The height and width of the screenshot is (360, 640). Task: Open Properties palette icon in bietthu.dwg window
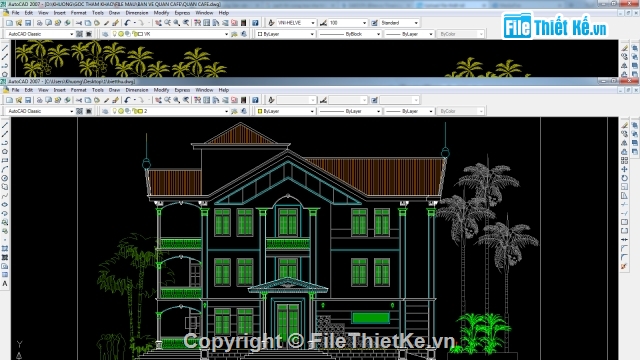(198, 100)
